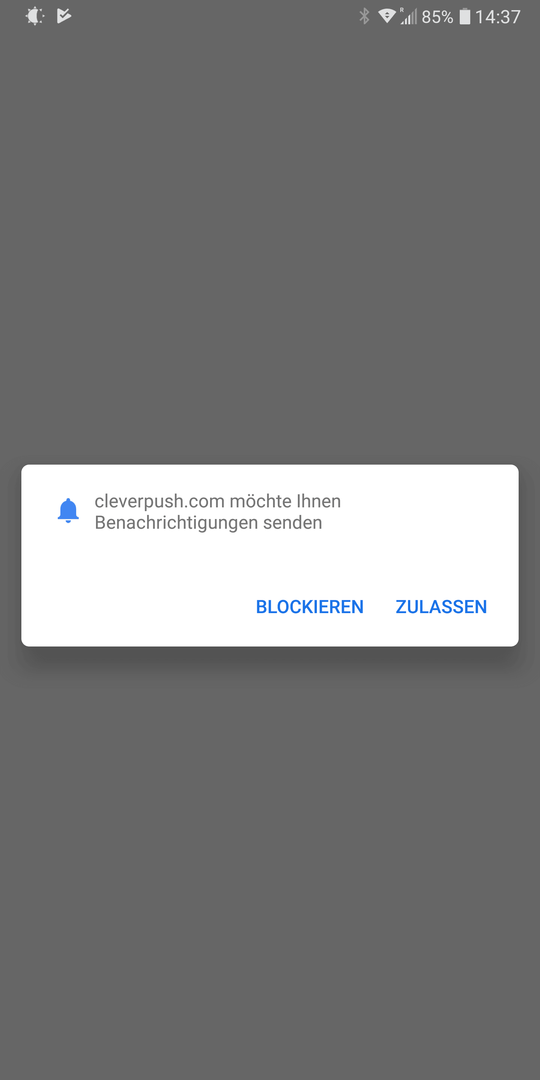Select the 'Benachrichtigungen senden' text line
Viewport: 540px width, 1080px height.
click(208, 523)
